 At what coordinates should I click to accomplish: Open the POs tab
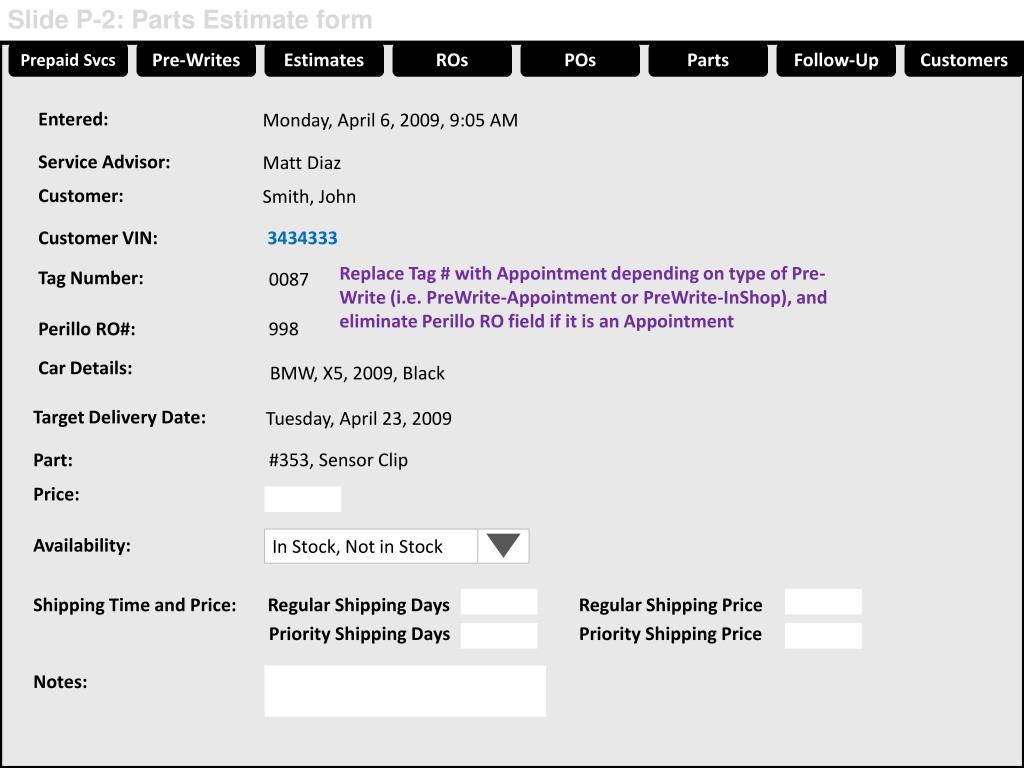coord(580,60)
